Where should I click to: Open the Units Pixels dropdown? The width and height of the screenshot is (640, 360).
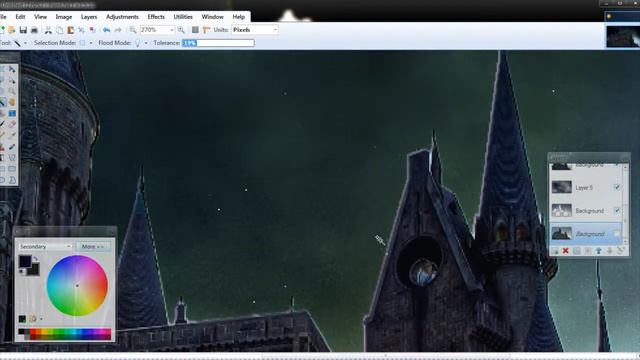(x=275, y=30)
